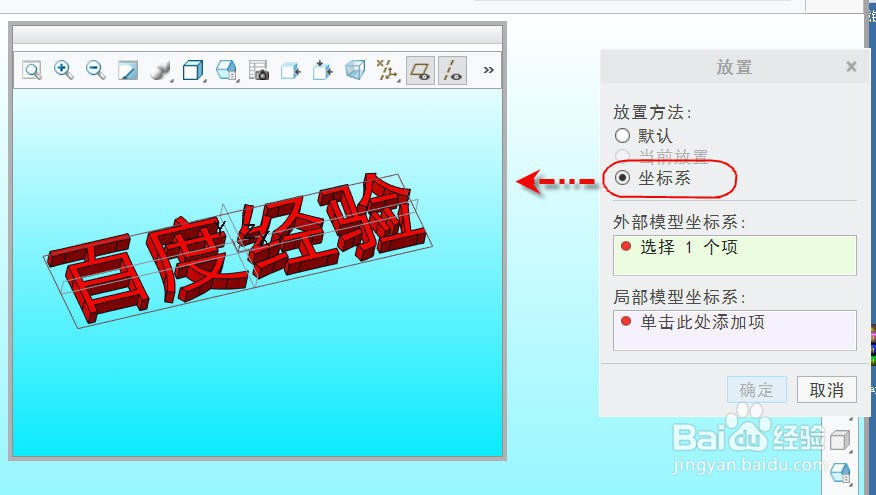The height and width of the screenshot is (495, 876).
Task: Click the view manager icon at bottom right
Action: (840, 473)
